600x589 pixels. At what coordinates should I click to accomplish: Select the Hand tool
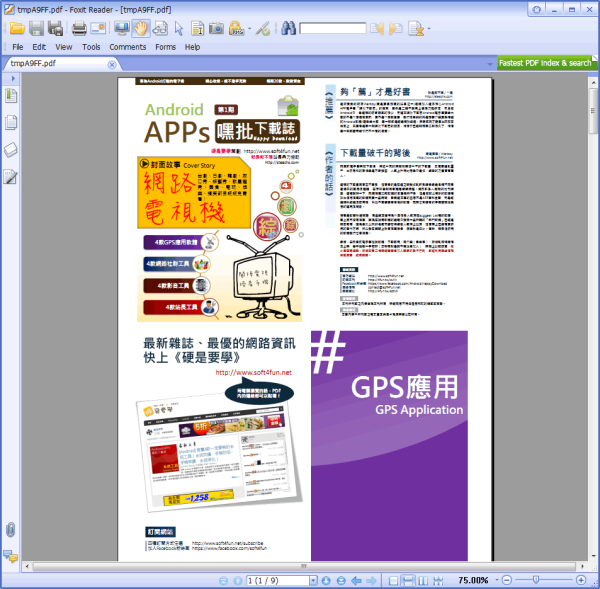pyautogui.click(x=141, y=28)
